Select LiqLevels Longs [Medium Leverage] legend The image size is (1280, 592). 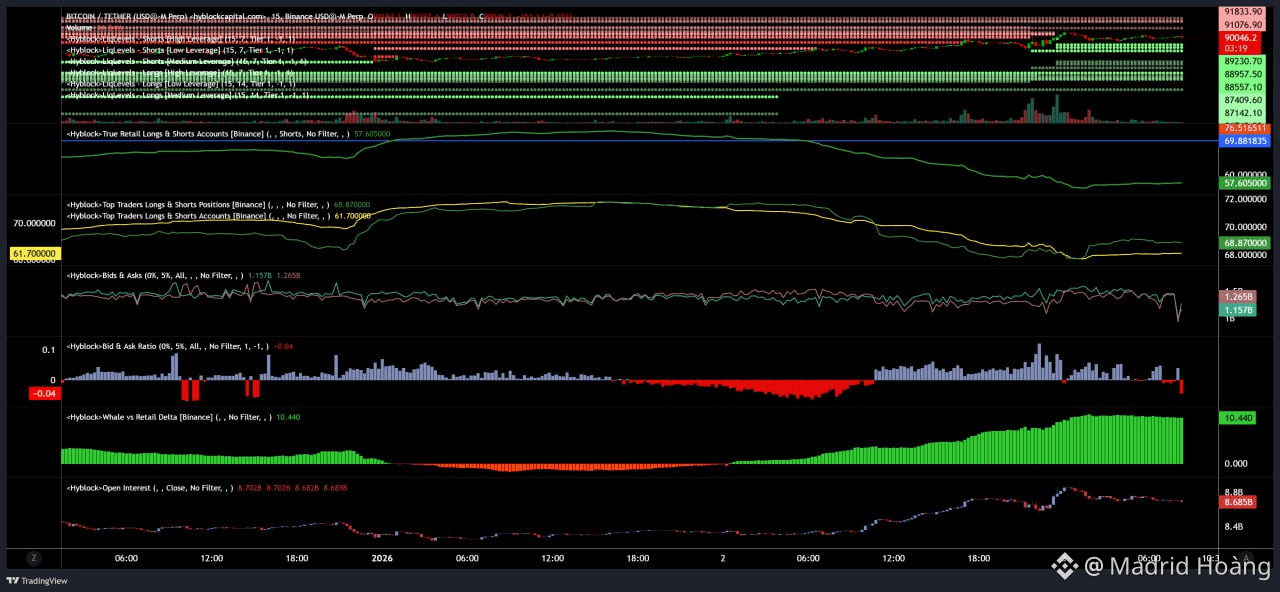click(x=187, y=96)
